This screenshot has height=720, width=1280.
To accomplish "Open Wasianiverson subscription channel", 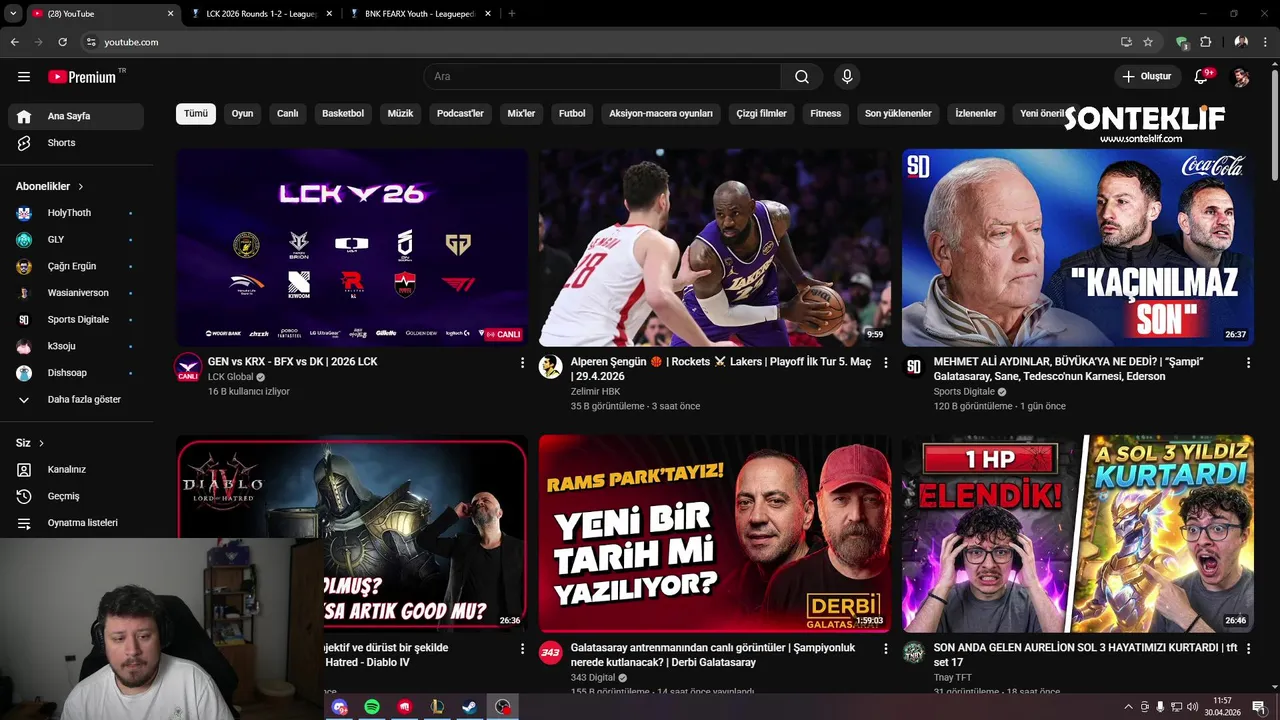I will pos(76,293).
